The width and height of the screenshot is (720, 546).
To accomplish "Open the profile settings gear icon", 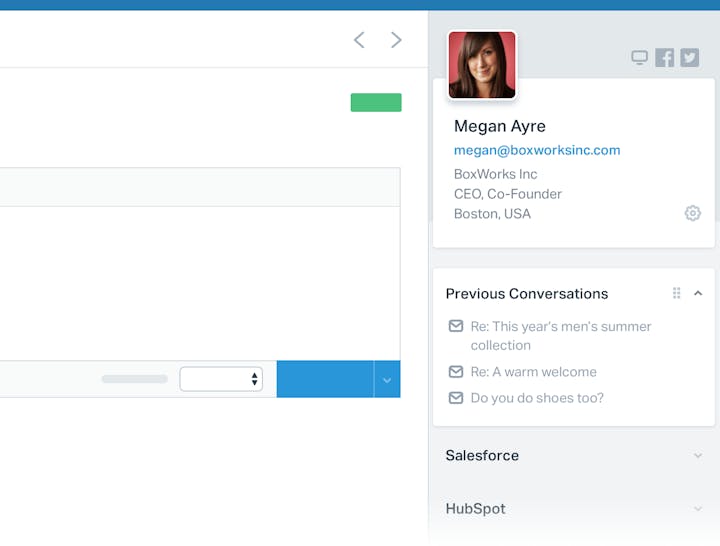I will tap(692, 213).
